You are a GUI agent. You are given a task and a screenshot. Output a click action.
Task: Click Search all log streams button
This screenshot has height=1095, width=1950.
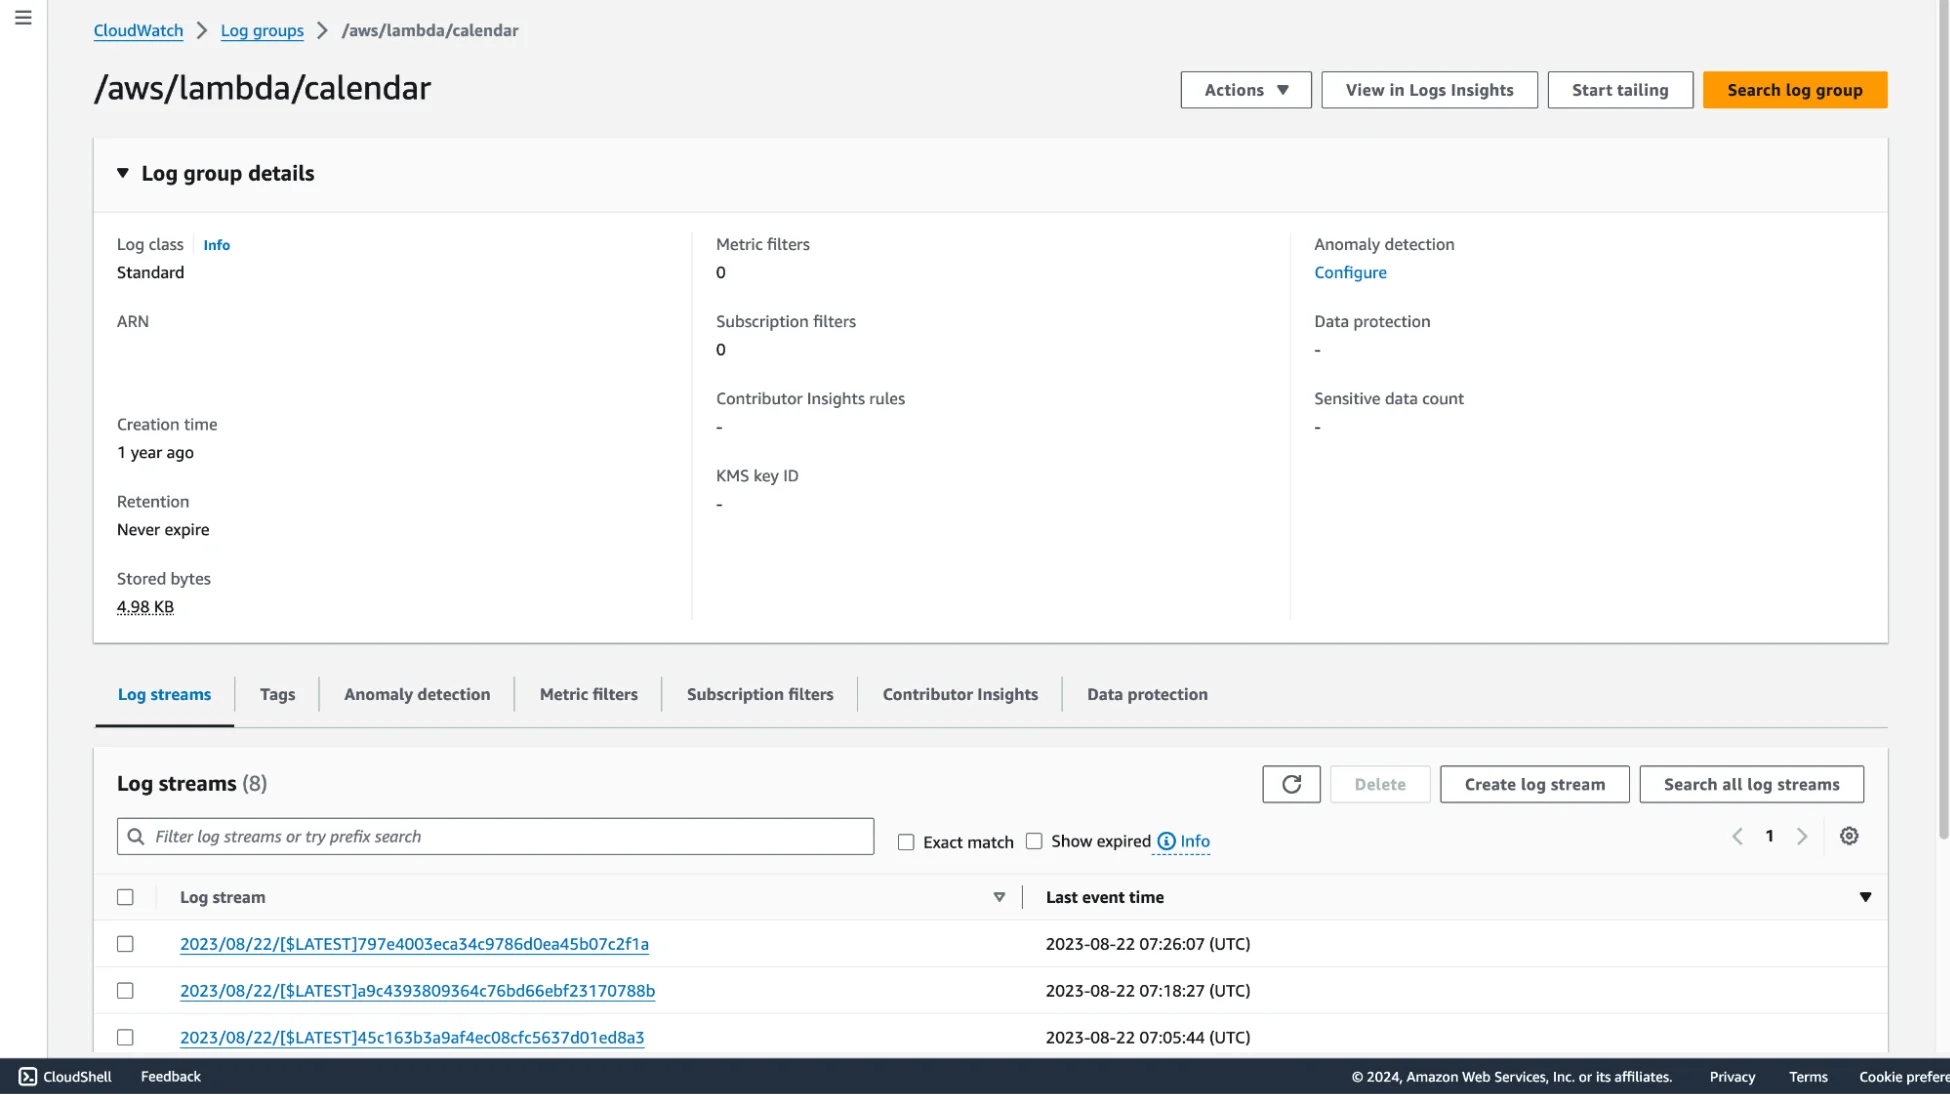point(1751,784)
